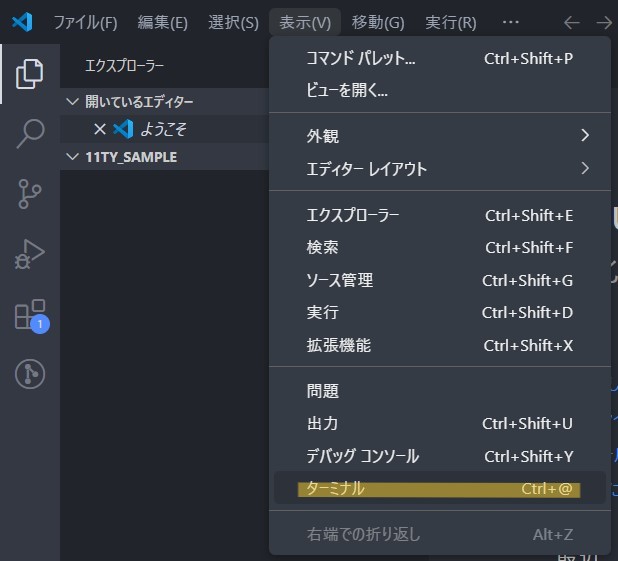Click the VS Code icon beside ようこそ
618x561 pixels.
[123, 129]
